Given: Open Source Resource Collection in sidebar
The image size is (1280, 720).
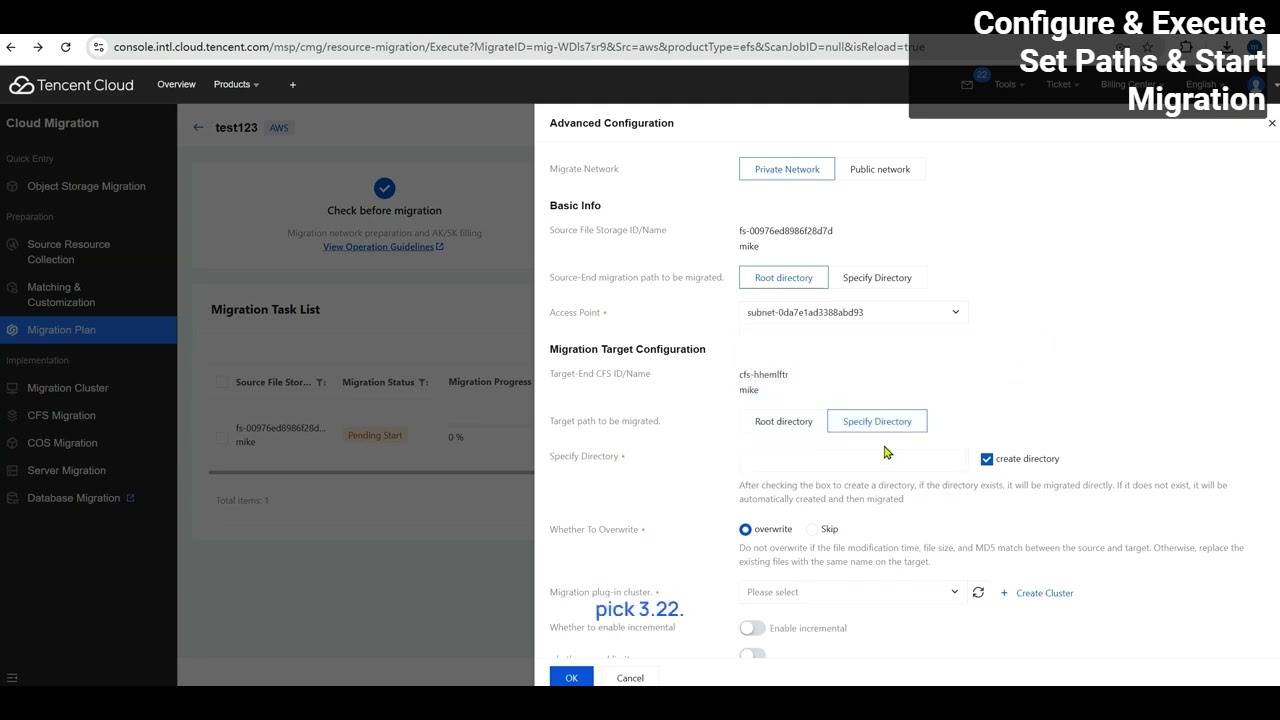Looking at the screenshot, I should (69, 252).
